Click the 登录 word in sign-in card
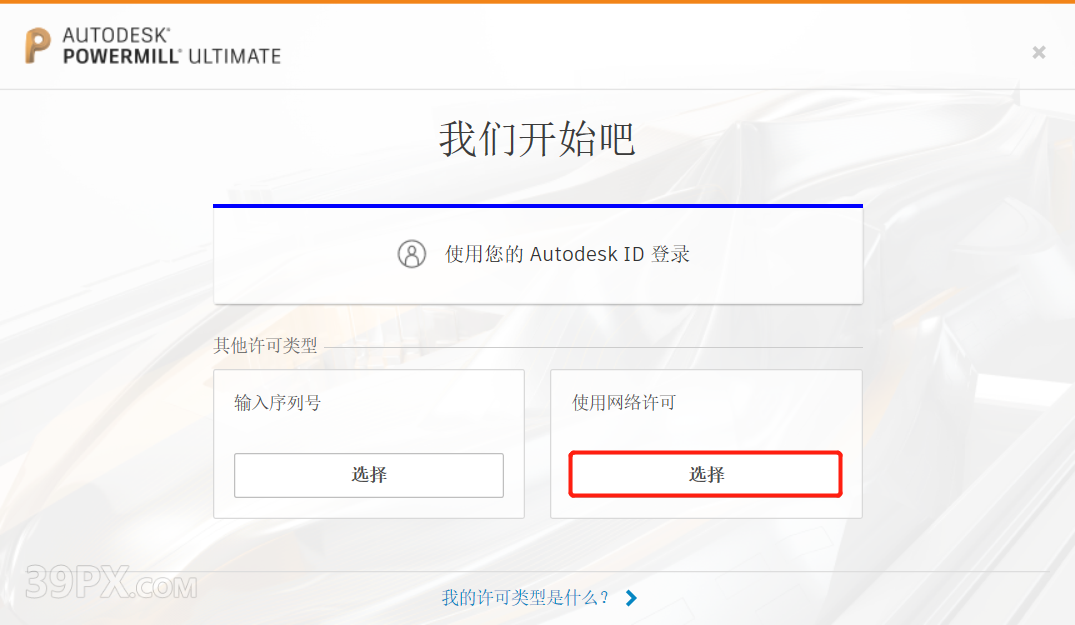 pyautogui.click(x=671, y=254)
